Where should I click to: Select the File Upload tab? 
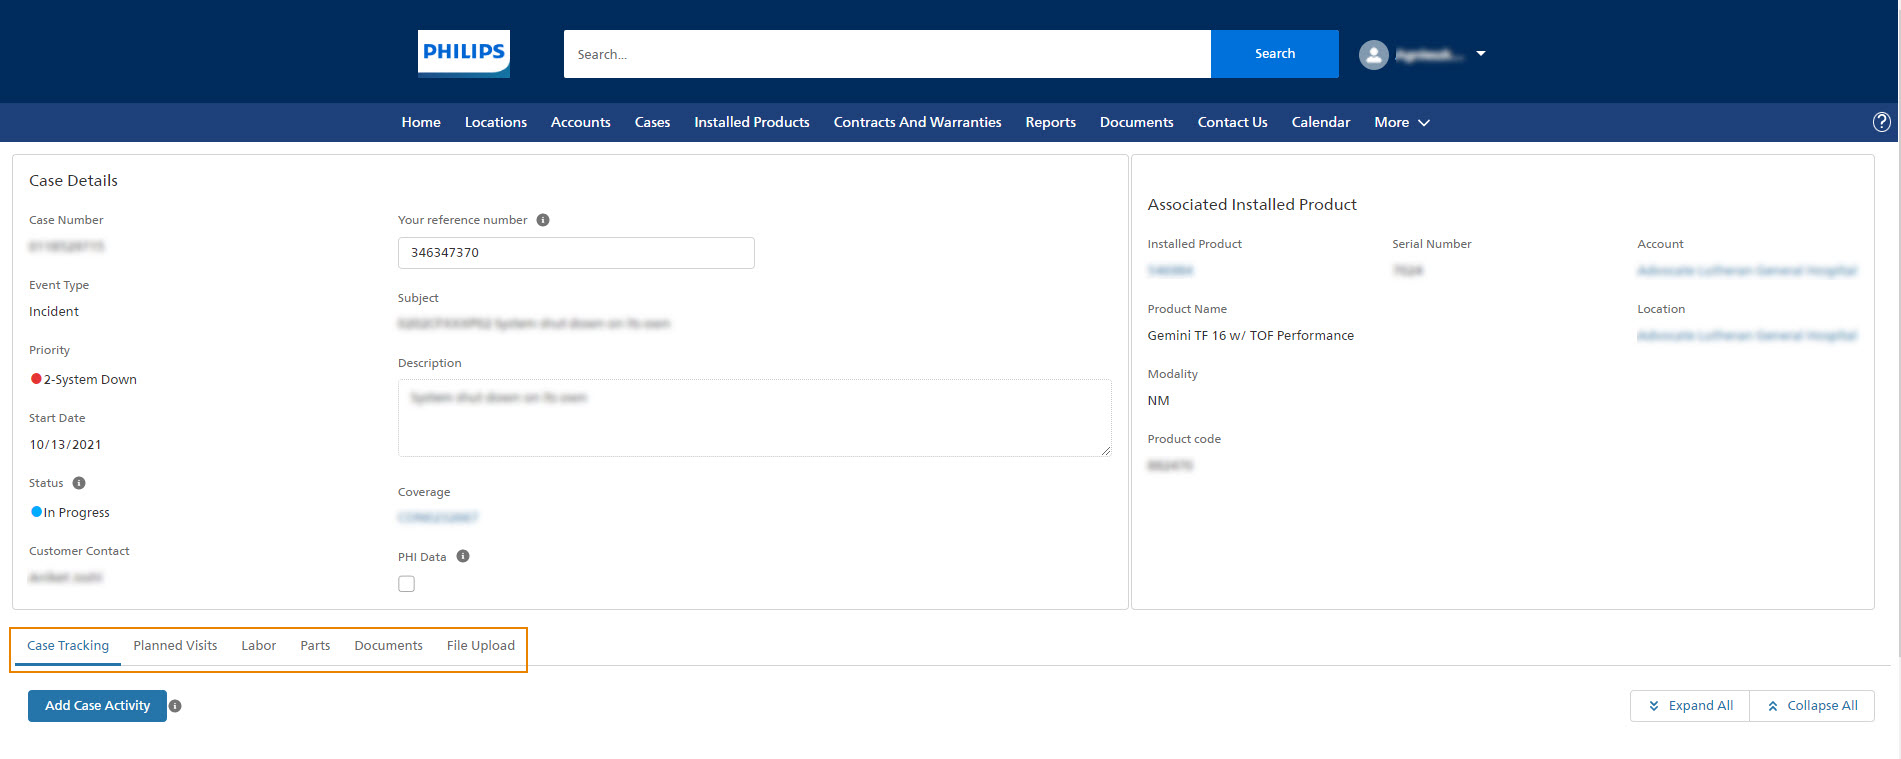coord(480,646)
